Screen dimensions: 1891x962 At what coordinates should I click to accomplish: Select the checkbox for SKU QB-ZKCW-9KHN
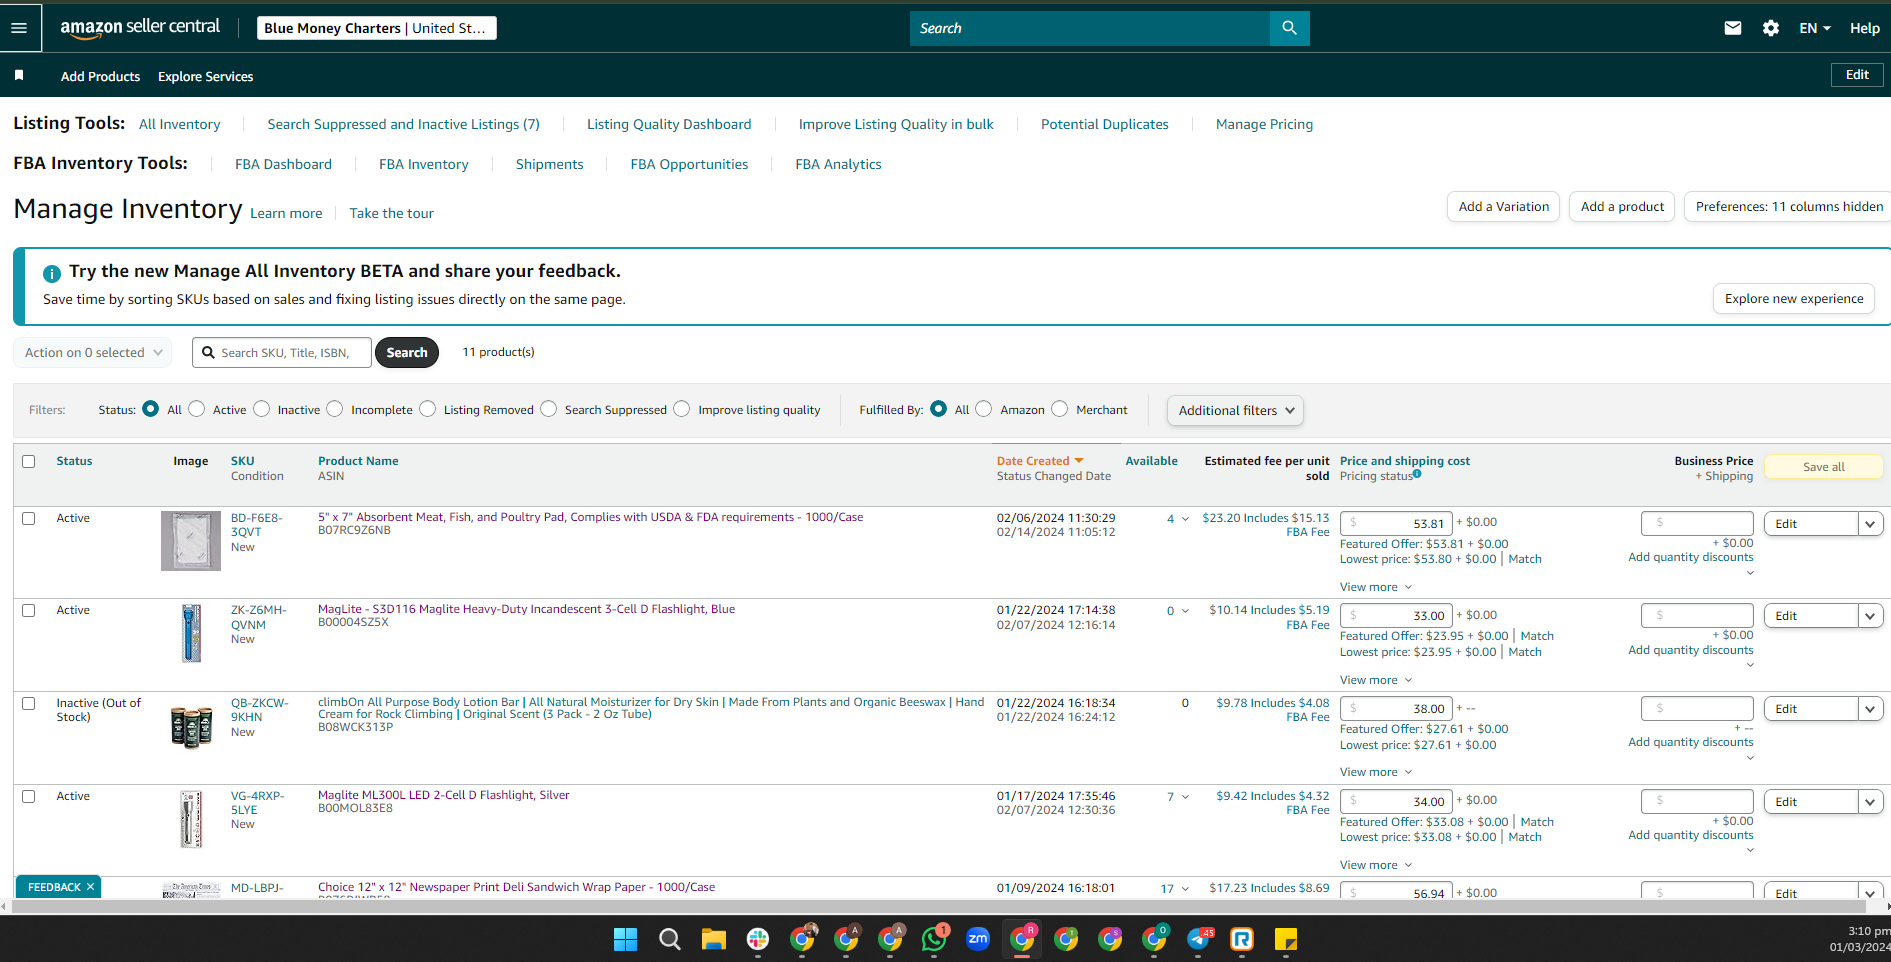[x=29, y=703]
